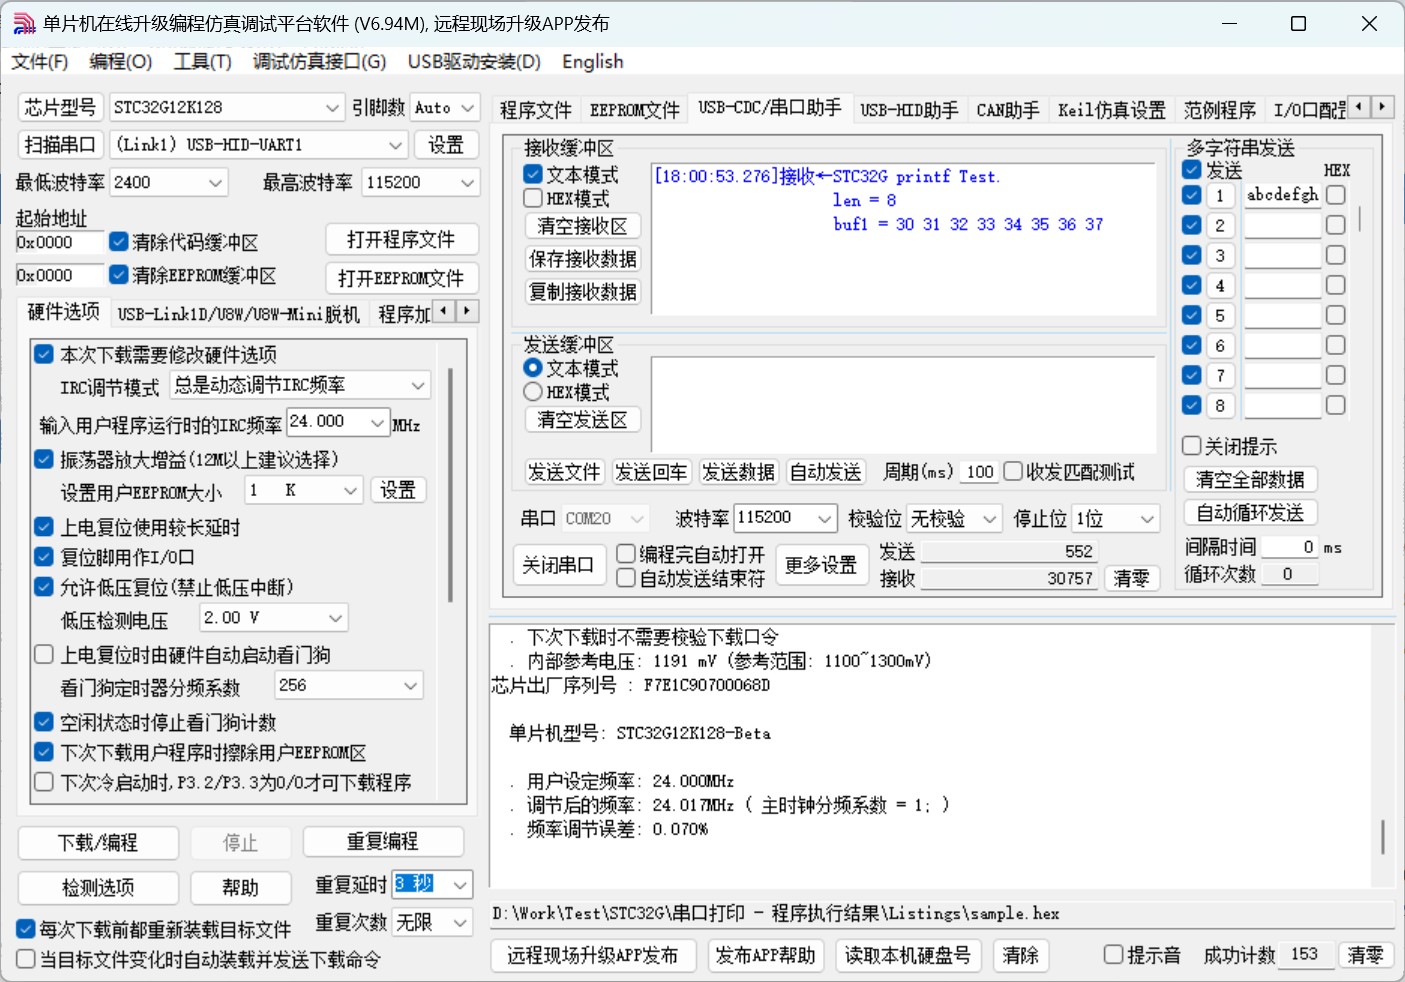Click multi-string send button number 1
Image resolution: width=1405 pixels, height=982 pixels.
click(x=1220, y=195)
